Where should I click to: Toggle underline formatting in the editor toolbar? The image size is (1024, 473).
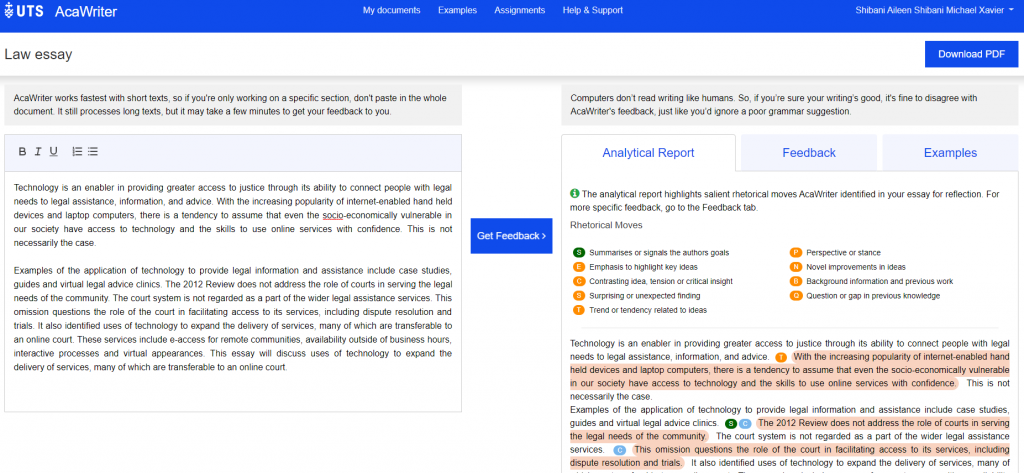click(x=54, y=152)
